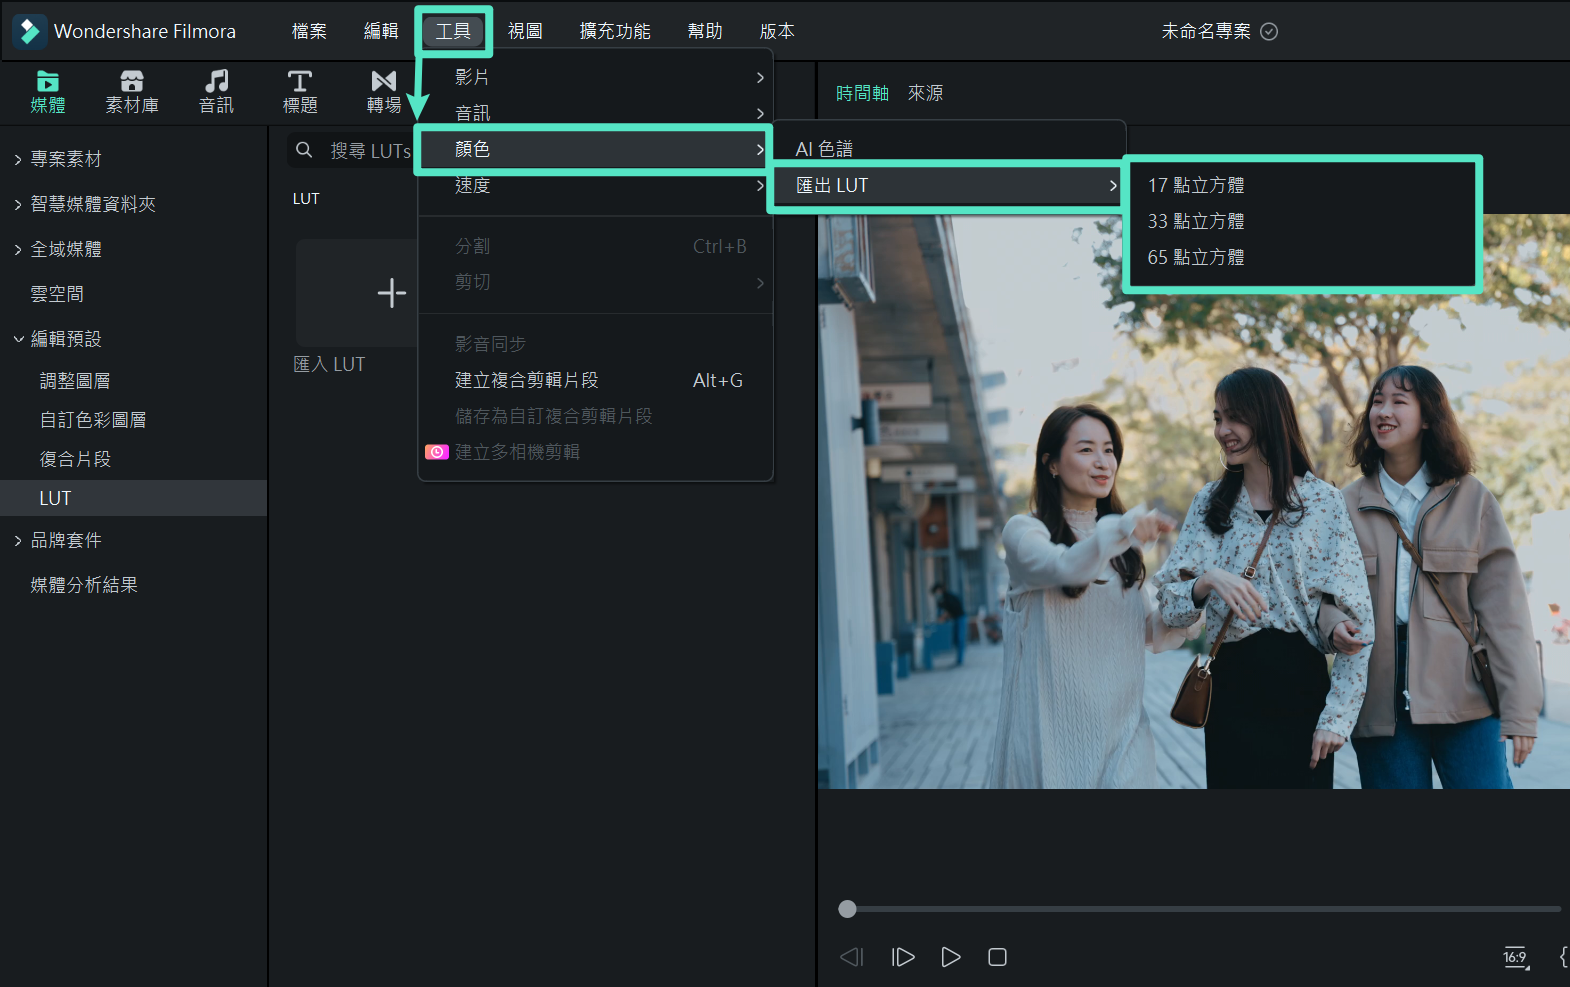Collapse the 編輯預設 section
Image resolution: width=1570 pixels, height=987 pixels.
pyautogui.click(x=18, y=339)
